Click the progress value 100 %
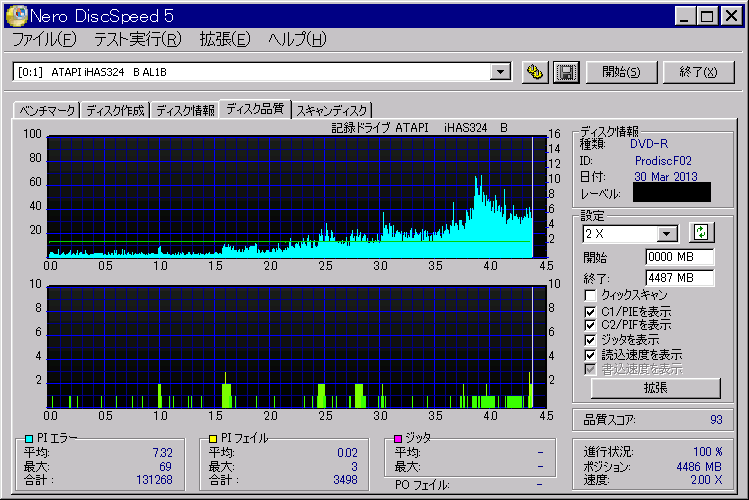 [x=707, y=452]
